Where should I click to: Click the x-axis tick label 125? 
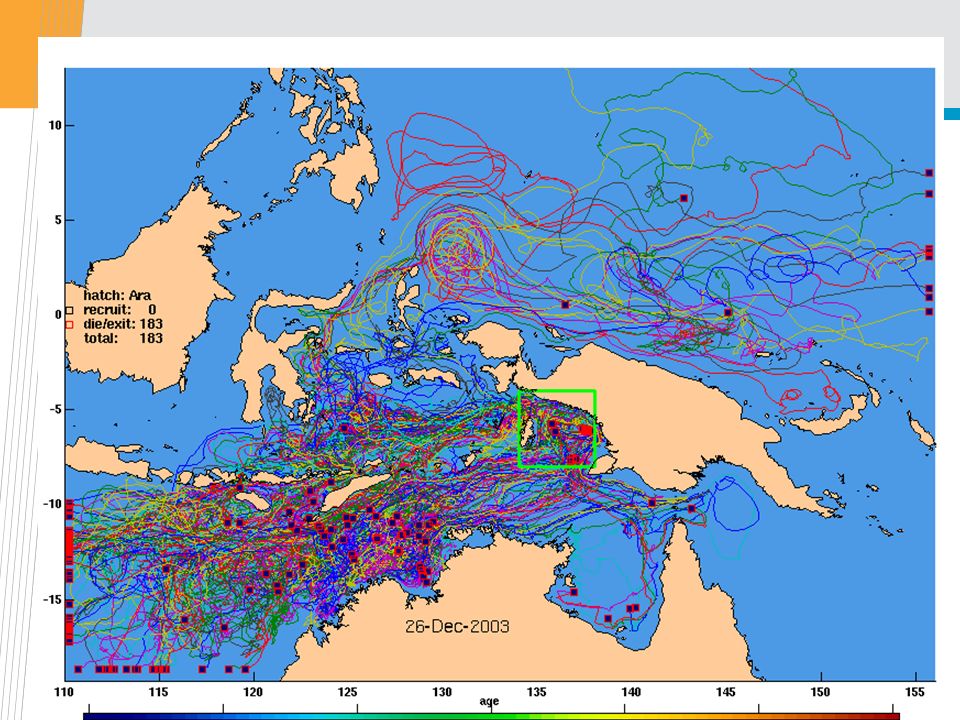click(x=347, y=692)
